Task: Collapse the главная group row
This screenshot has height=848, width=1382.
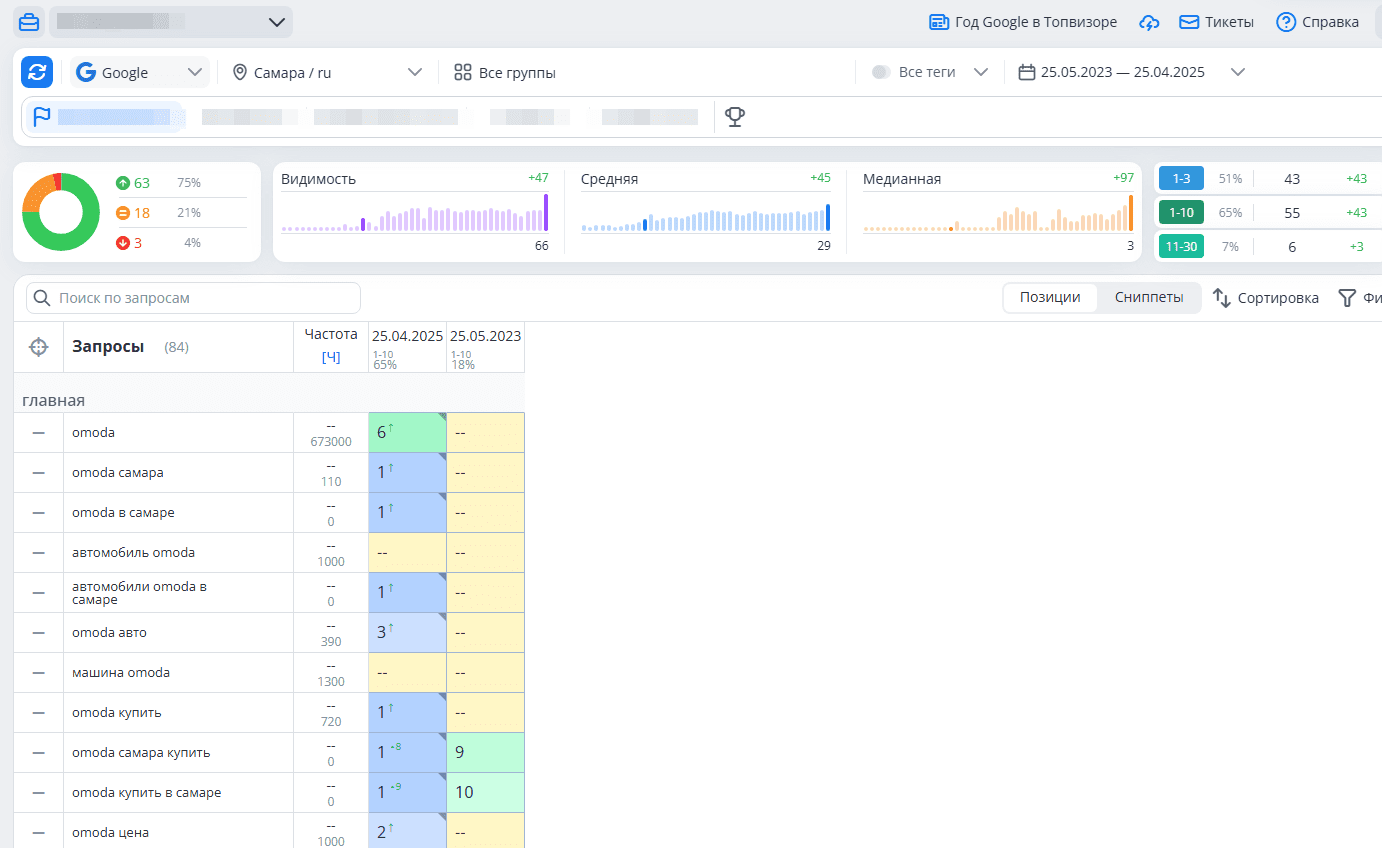Action: [53, 400]
